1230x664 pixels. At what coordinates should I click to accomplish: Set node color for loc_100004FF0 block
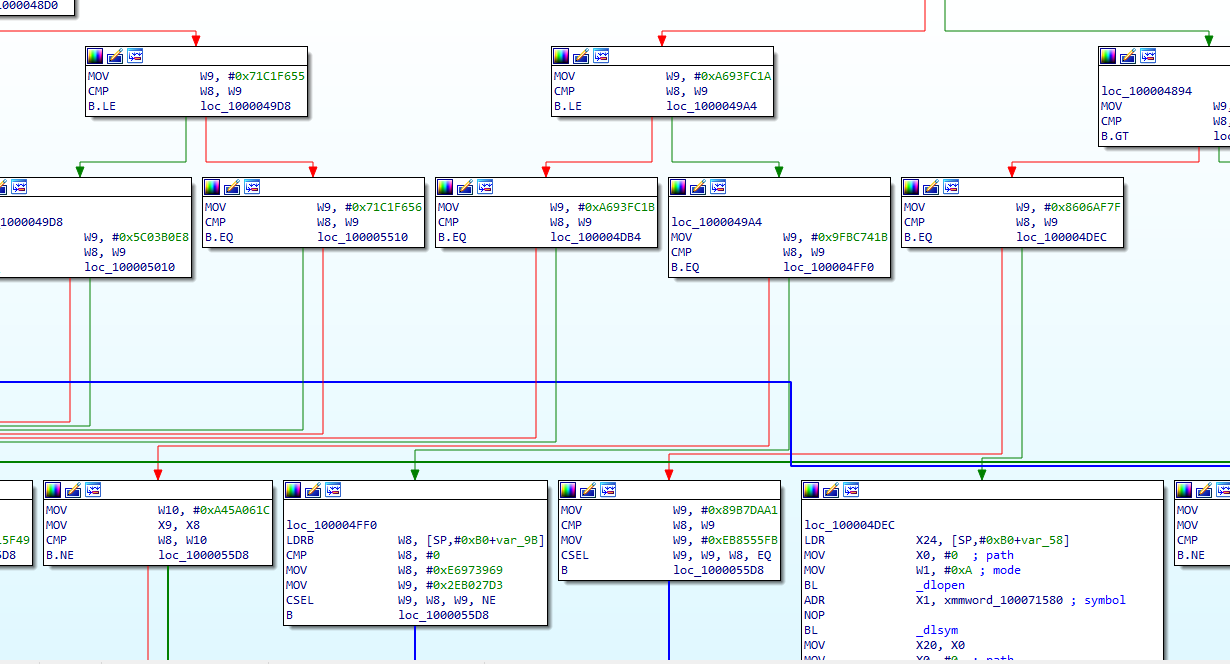point(293,490)
